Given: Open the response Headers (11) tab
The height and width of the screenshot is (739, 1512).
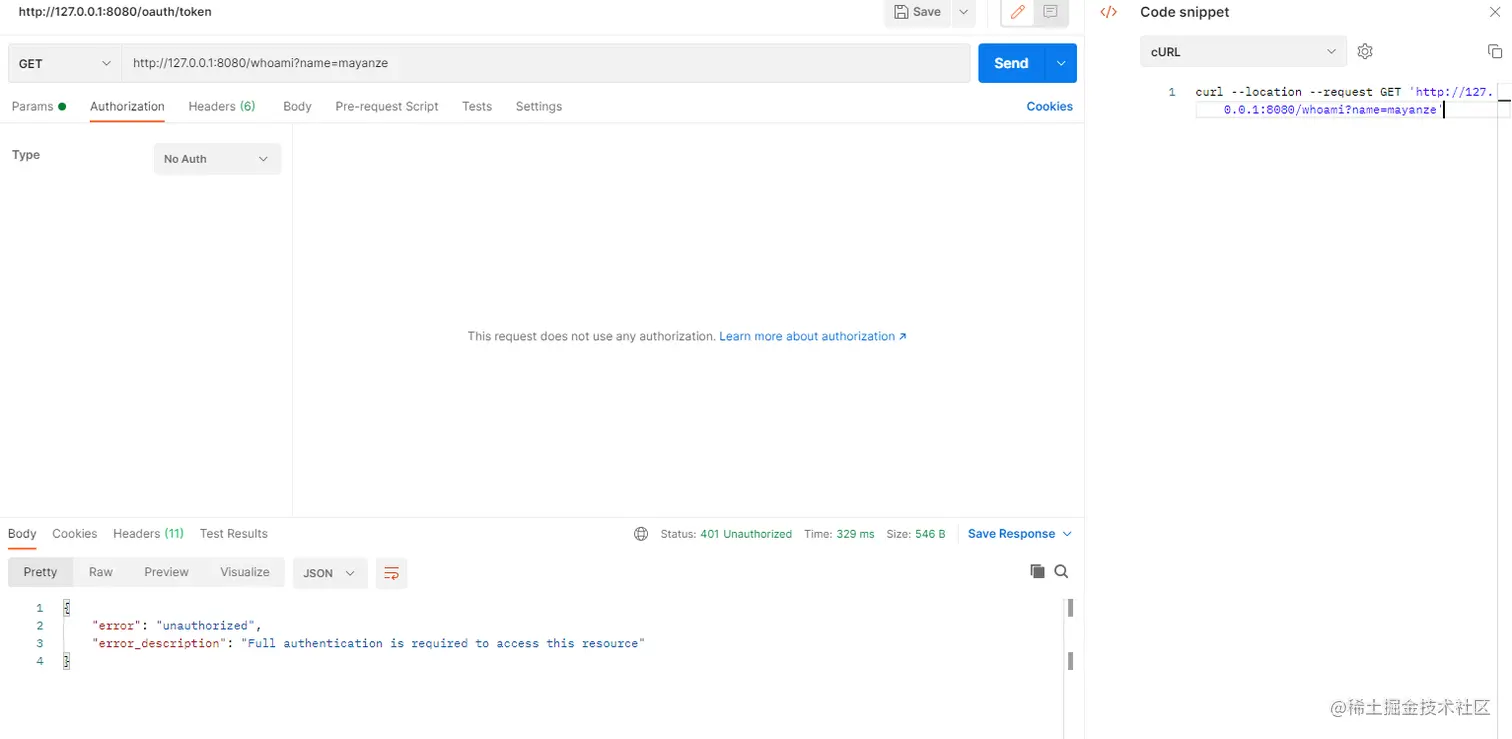Looking at the screenshot, I should [148, 534].
